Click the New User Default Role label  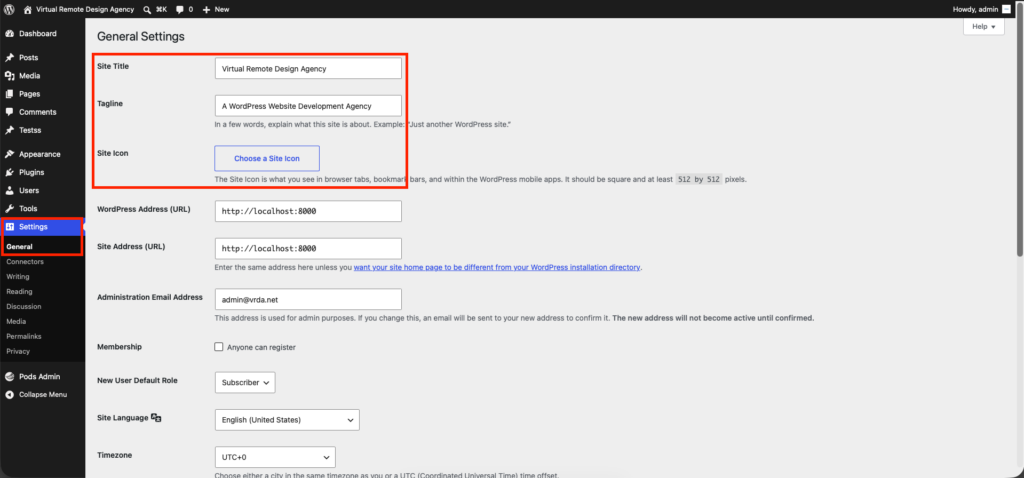point(137,380)
